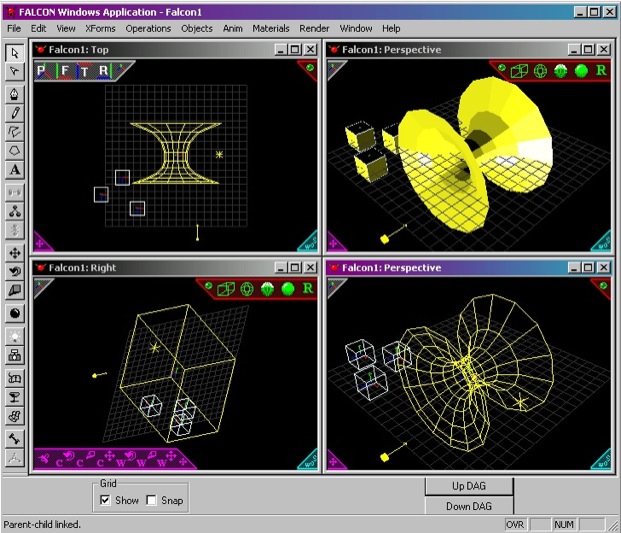Switch Top window to P perspective view

(42, 71)
